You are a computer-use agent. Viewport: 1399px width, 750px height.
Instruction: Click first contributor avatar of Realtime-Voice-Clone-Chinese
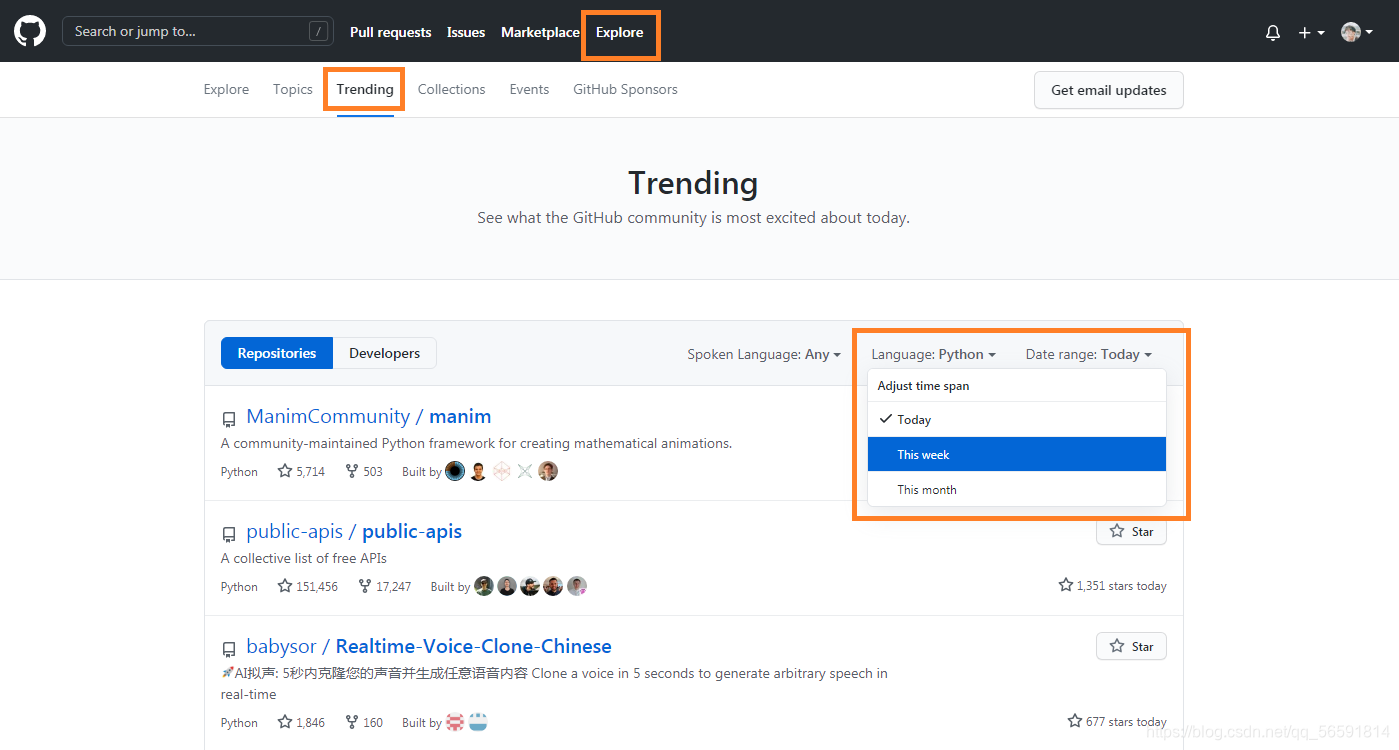click(455, 722)
